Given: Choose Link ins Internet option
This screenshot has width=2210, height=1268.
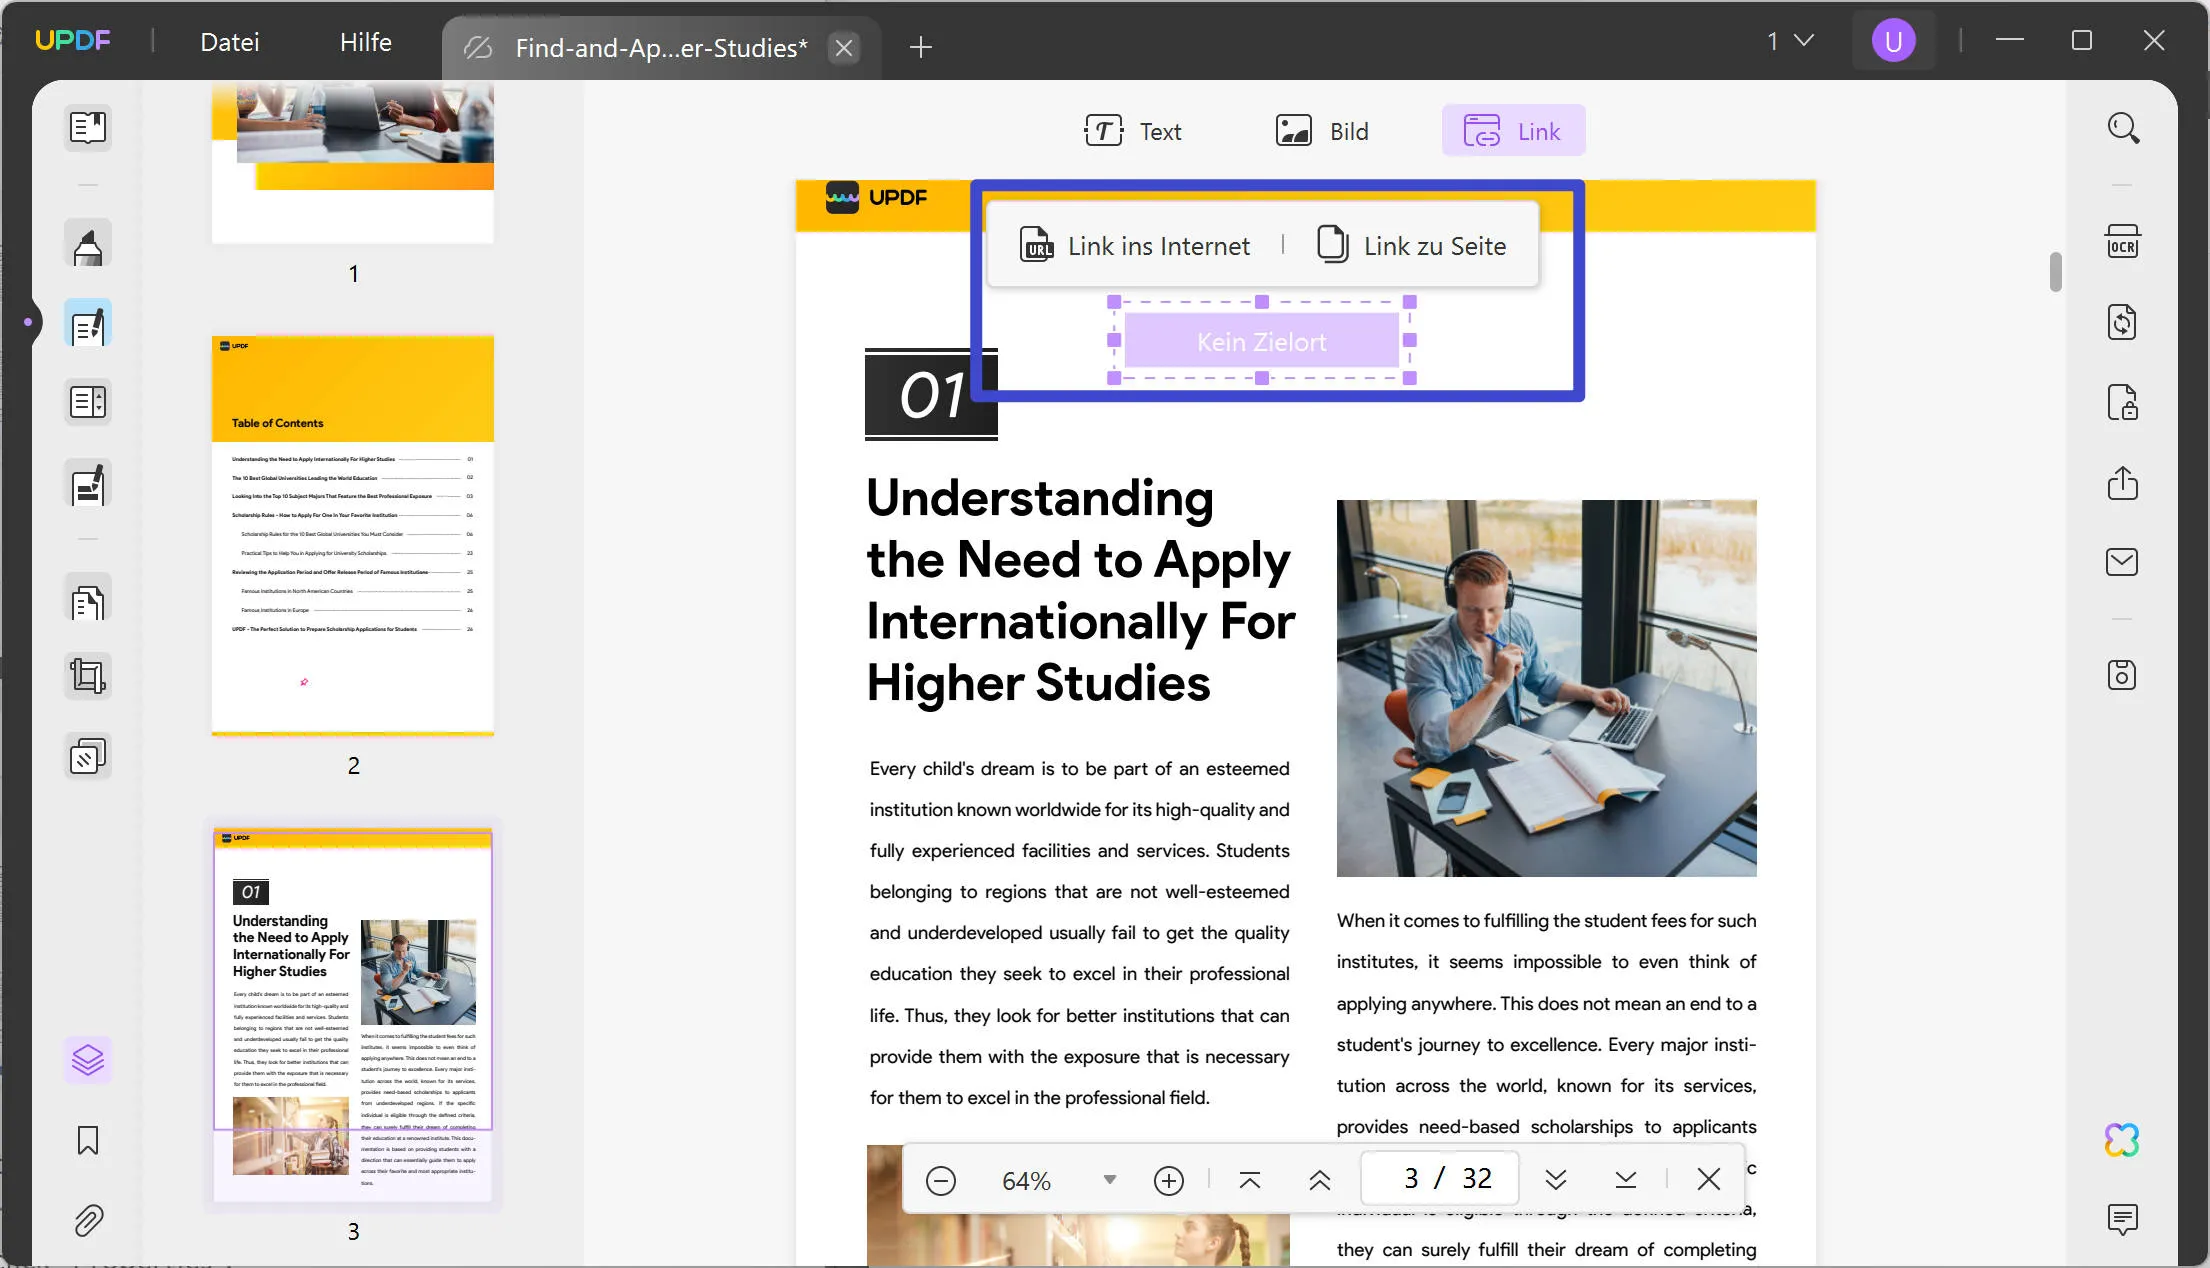Looking at the screenshot, I should click(x=1135, y=246).
